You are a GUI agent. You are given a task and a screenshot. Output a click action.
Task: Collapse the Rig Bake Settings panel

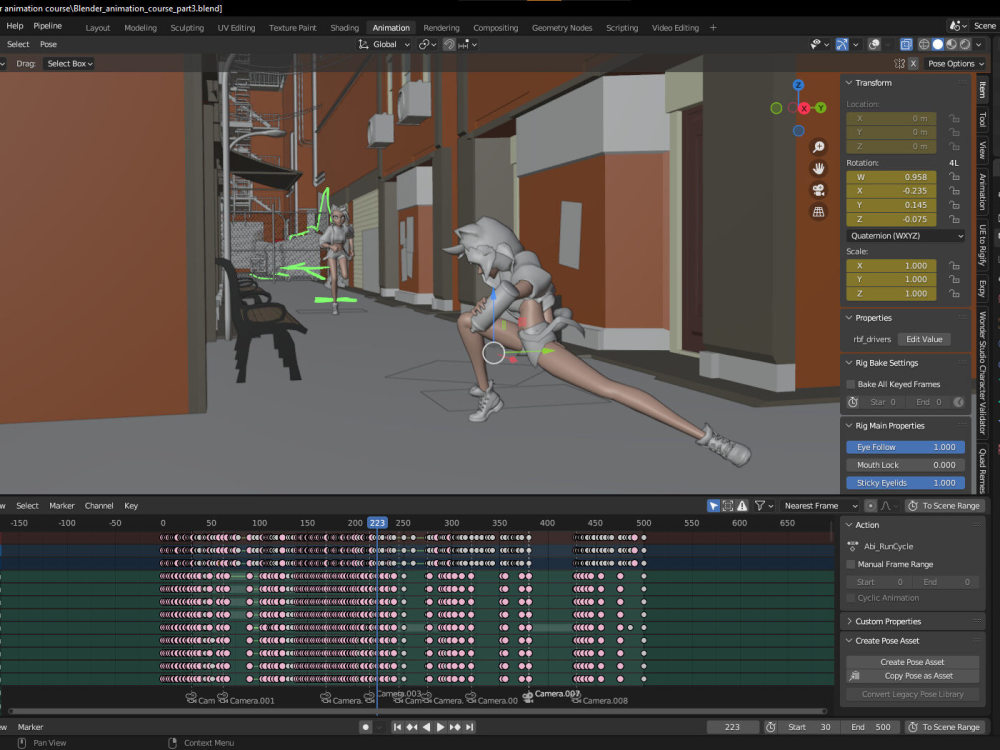(849, 363)
